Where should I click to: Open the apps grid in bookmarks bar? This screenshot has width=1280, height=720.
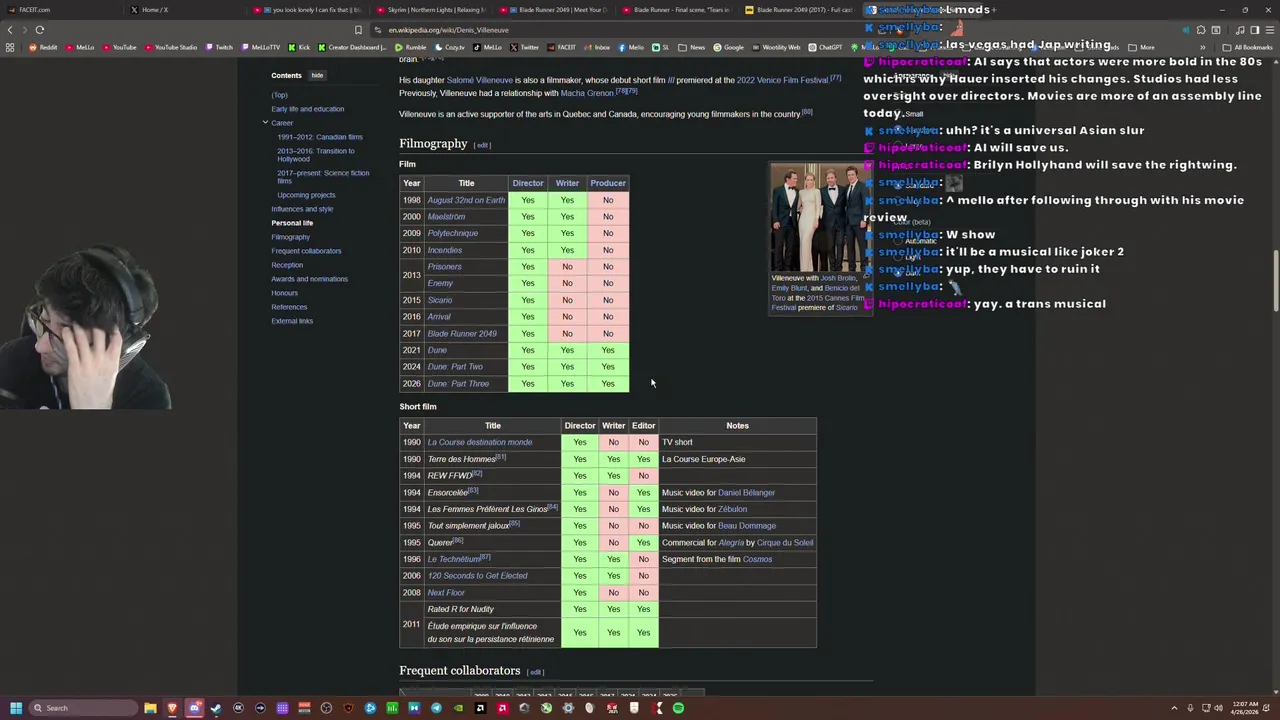[10, 47]
